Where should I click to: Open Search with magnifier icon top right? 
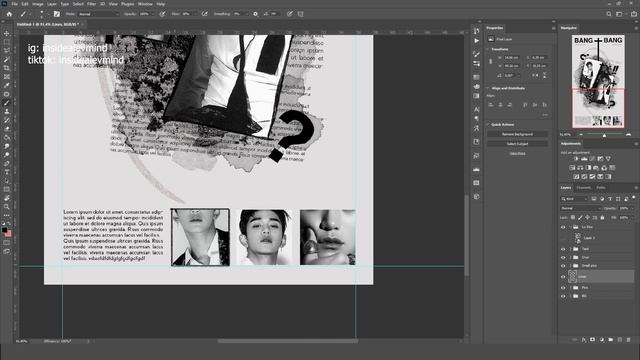(x=609, y=14)
